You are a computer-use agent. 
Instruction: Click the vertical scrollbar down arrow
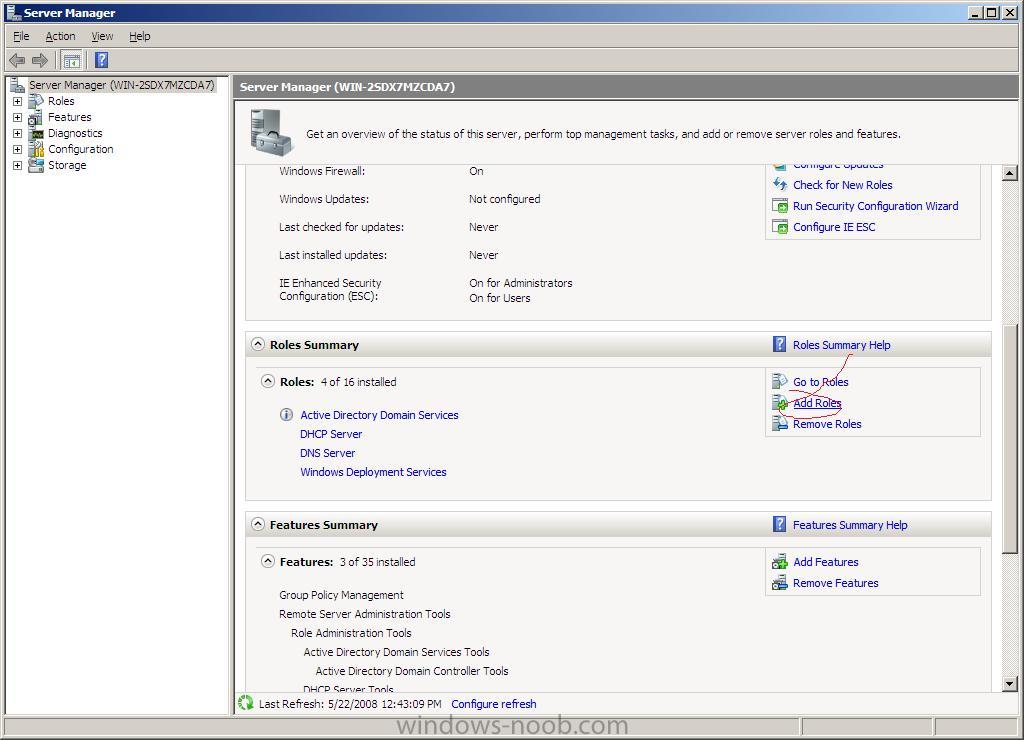tap(1010, 683)
